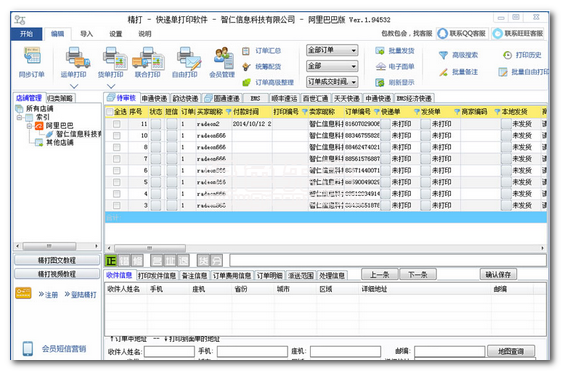Contact support via 联系QQ客服
Screen dimensions: 561x371
coord(462,34)
